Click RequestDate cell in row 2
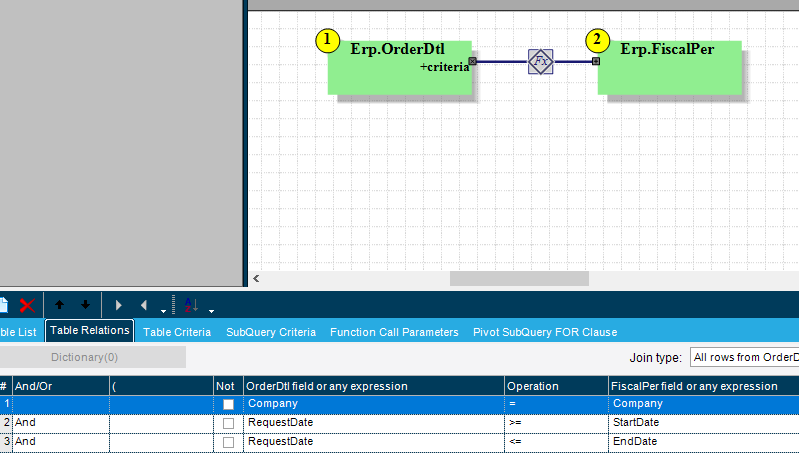This screenshot has height=457, width=799. (374, 423)
